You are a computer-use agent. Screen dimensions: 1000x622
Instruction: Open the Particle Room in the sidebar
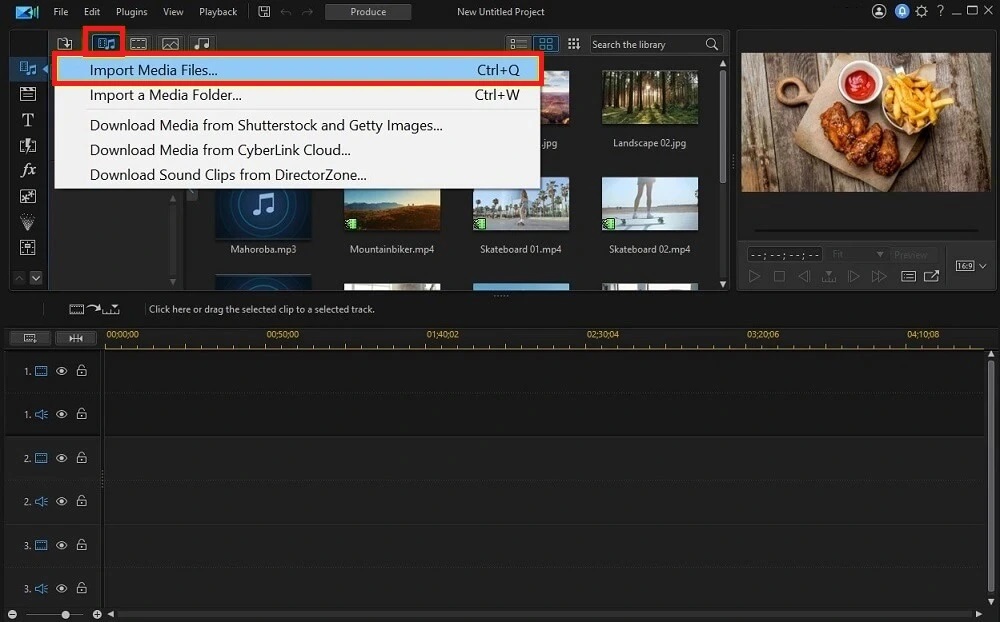coord(27,221)
